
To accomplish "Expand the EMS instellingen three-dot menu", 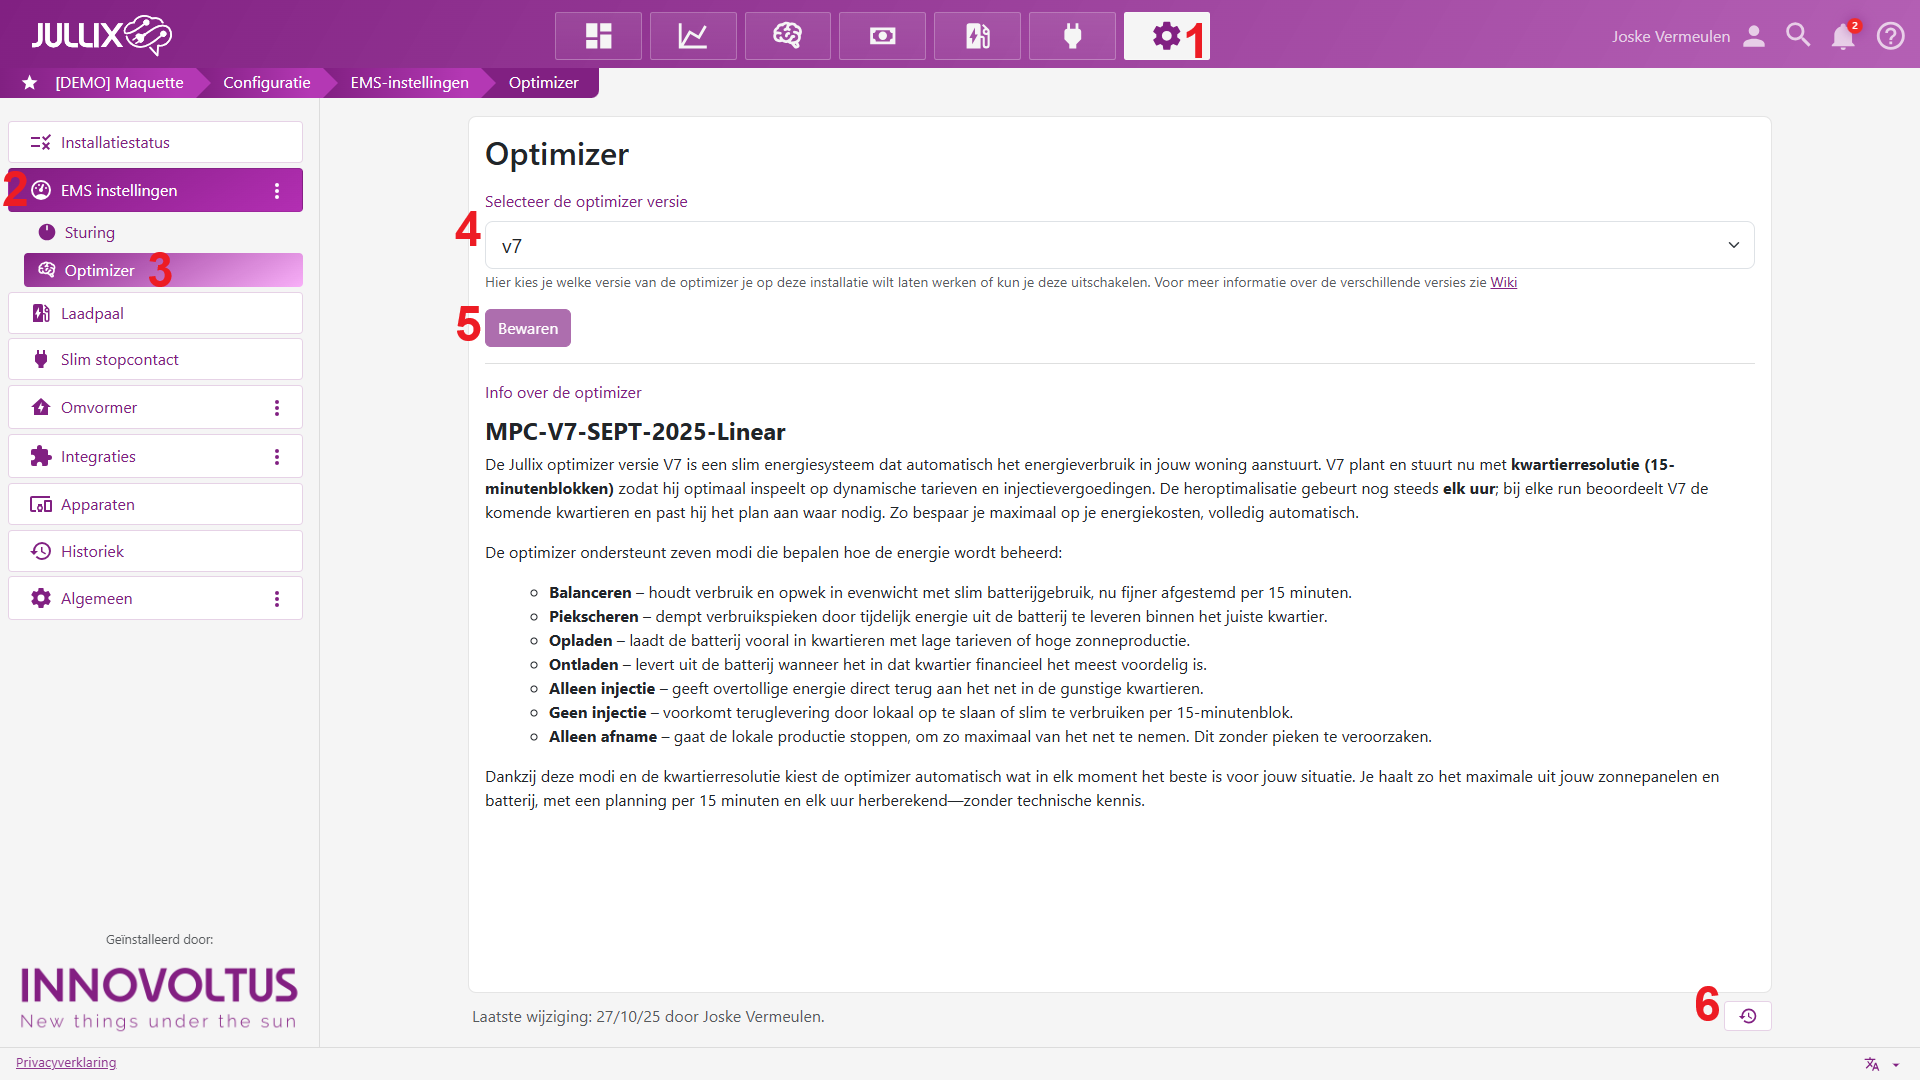I will [x=277, y=191].
